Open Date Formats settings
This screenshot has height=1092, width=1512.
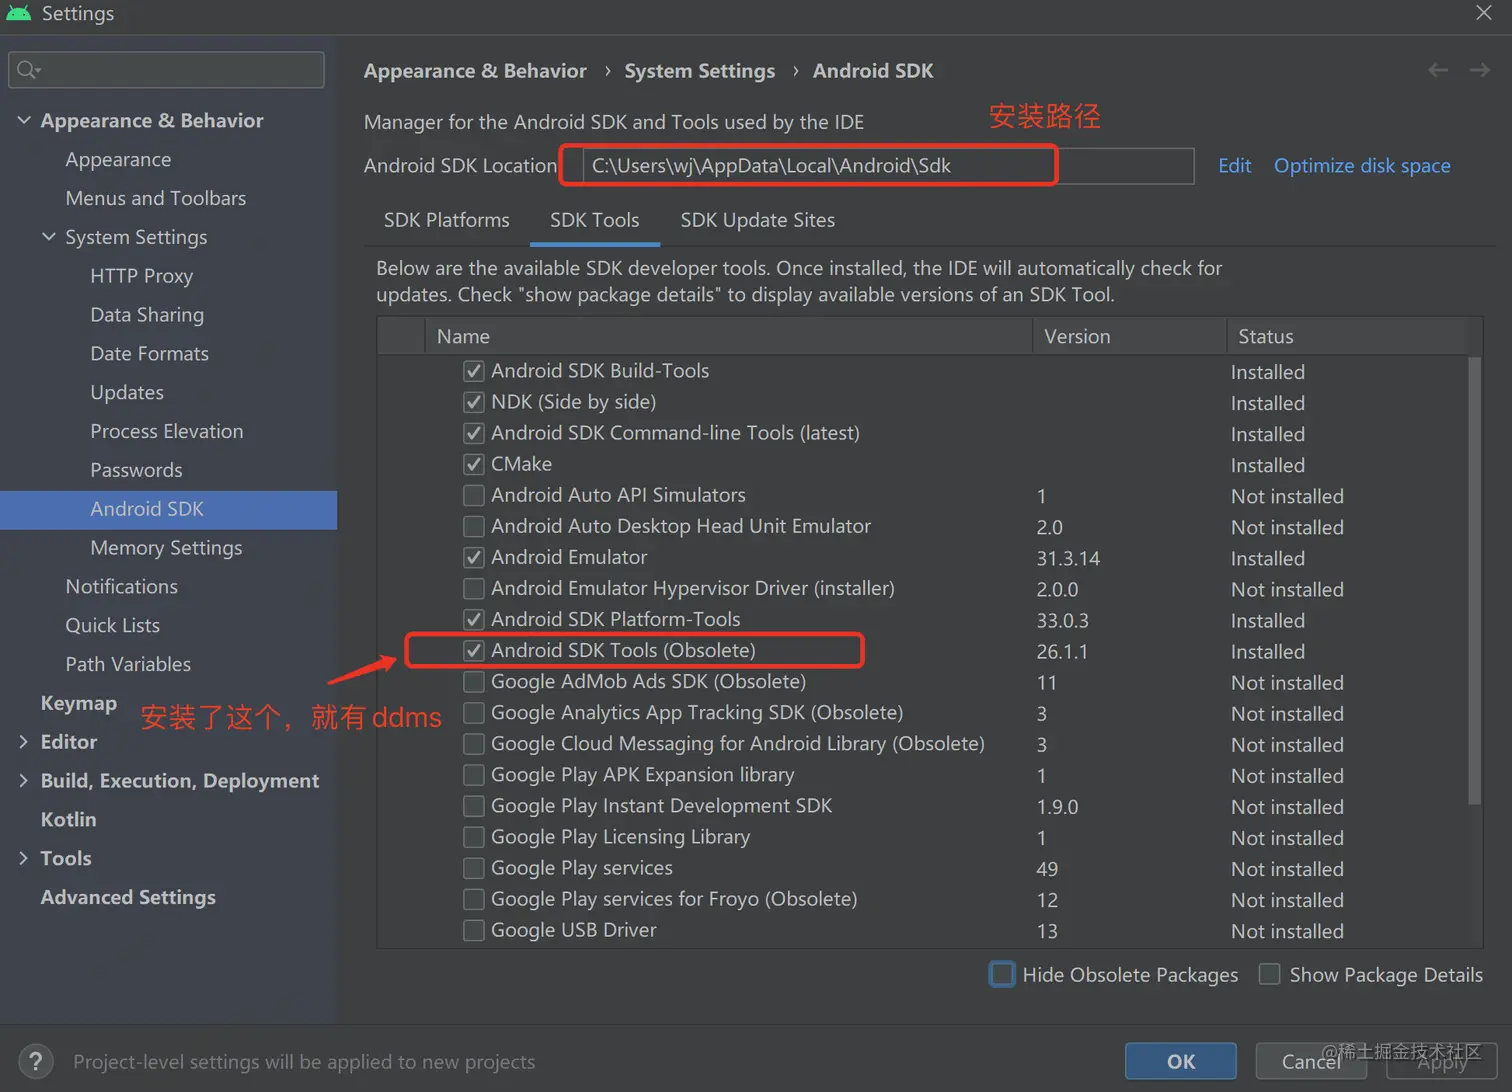(x=149, y=354)
